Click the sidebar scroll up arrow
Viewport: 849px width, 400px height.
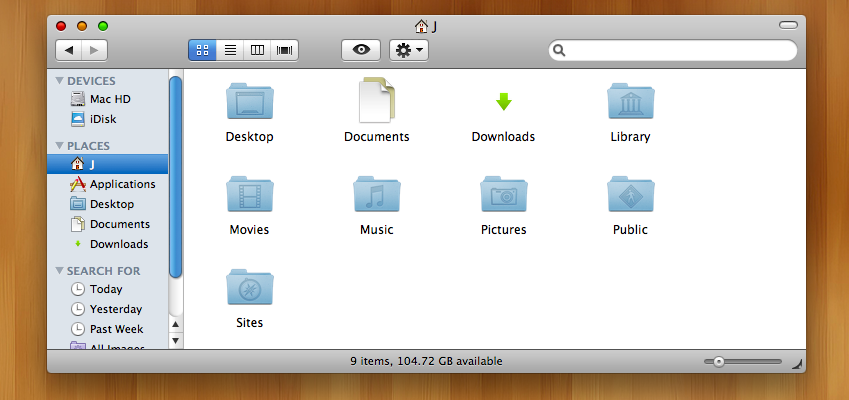point(175,325)
